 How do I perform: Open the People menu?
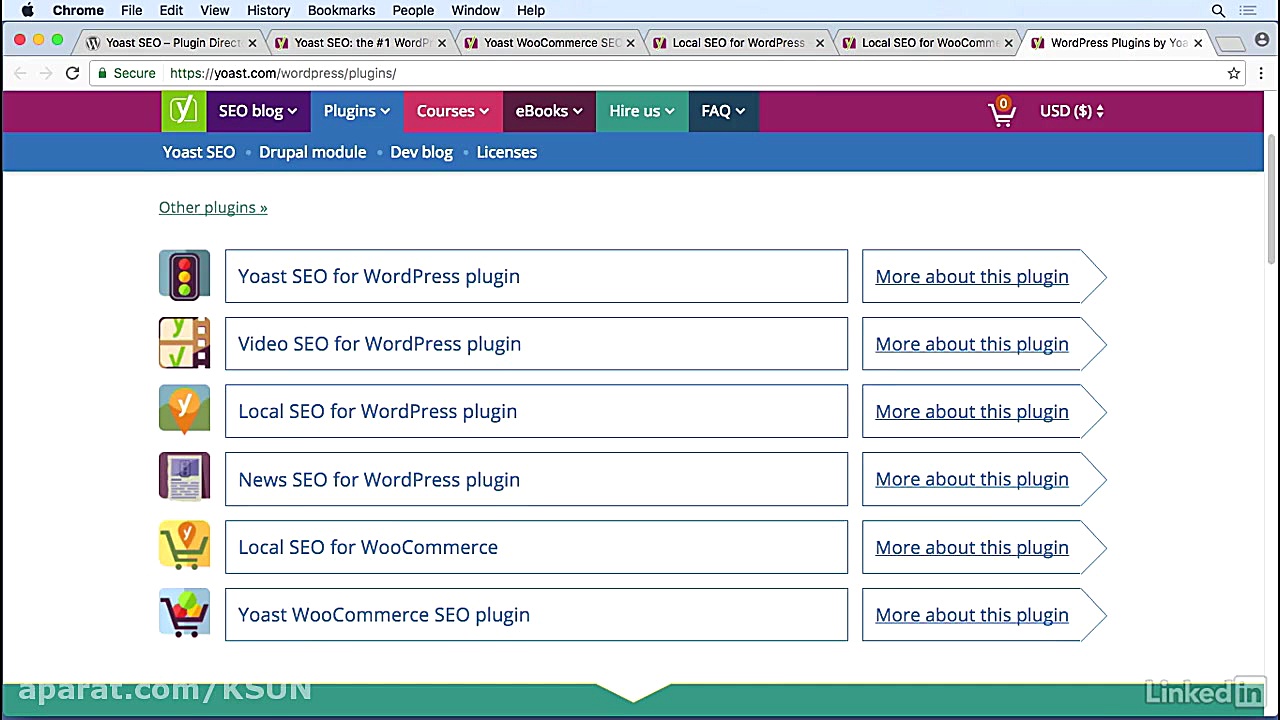click(413, 10)
